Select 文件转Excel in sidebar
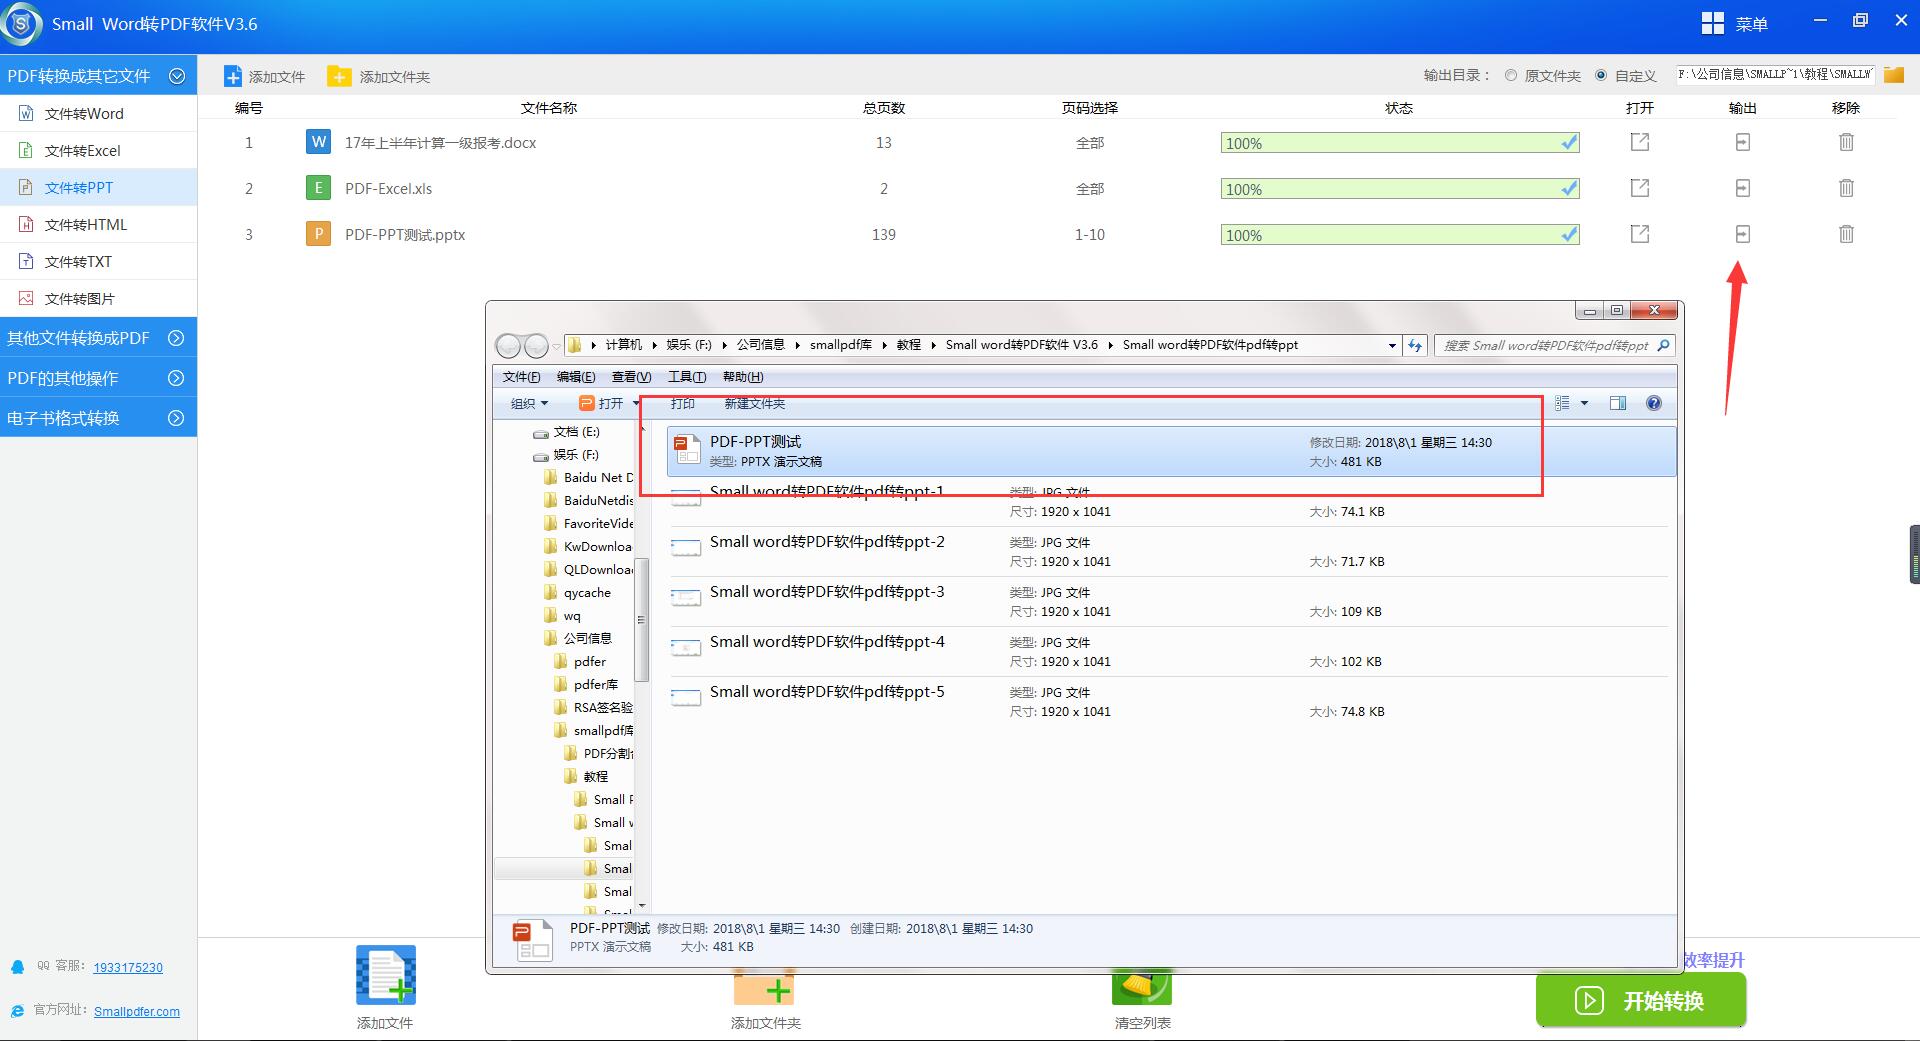The height and width of the screenshot is (1041, 1920). [98, 150]
